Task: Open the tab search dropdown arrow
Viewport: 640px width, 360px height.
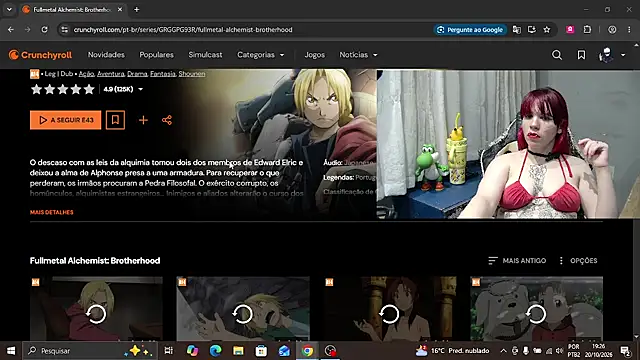Action: click(9, 9)
